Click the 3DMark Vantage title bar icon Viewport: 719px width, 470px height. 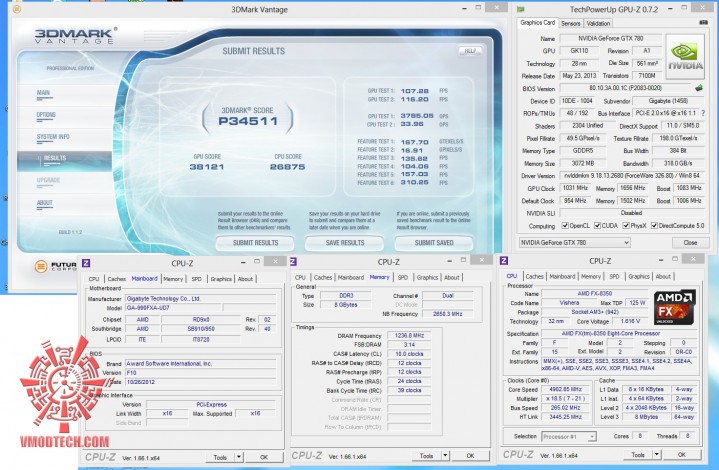[x=17, y=9]
